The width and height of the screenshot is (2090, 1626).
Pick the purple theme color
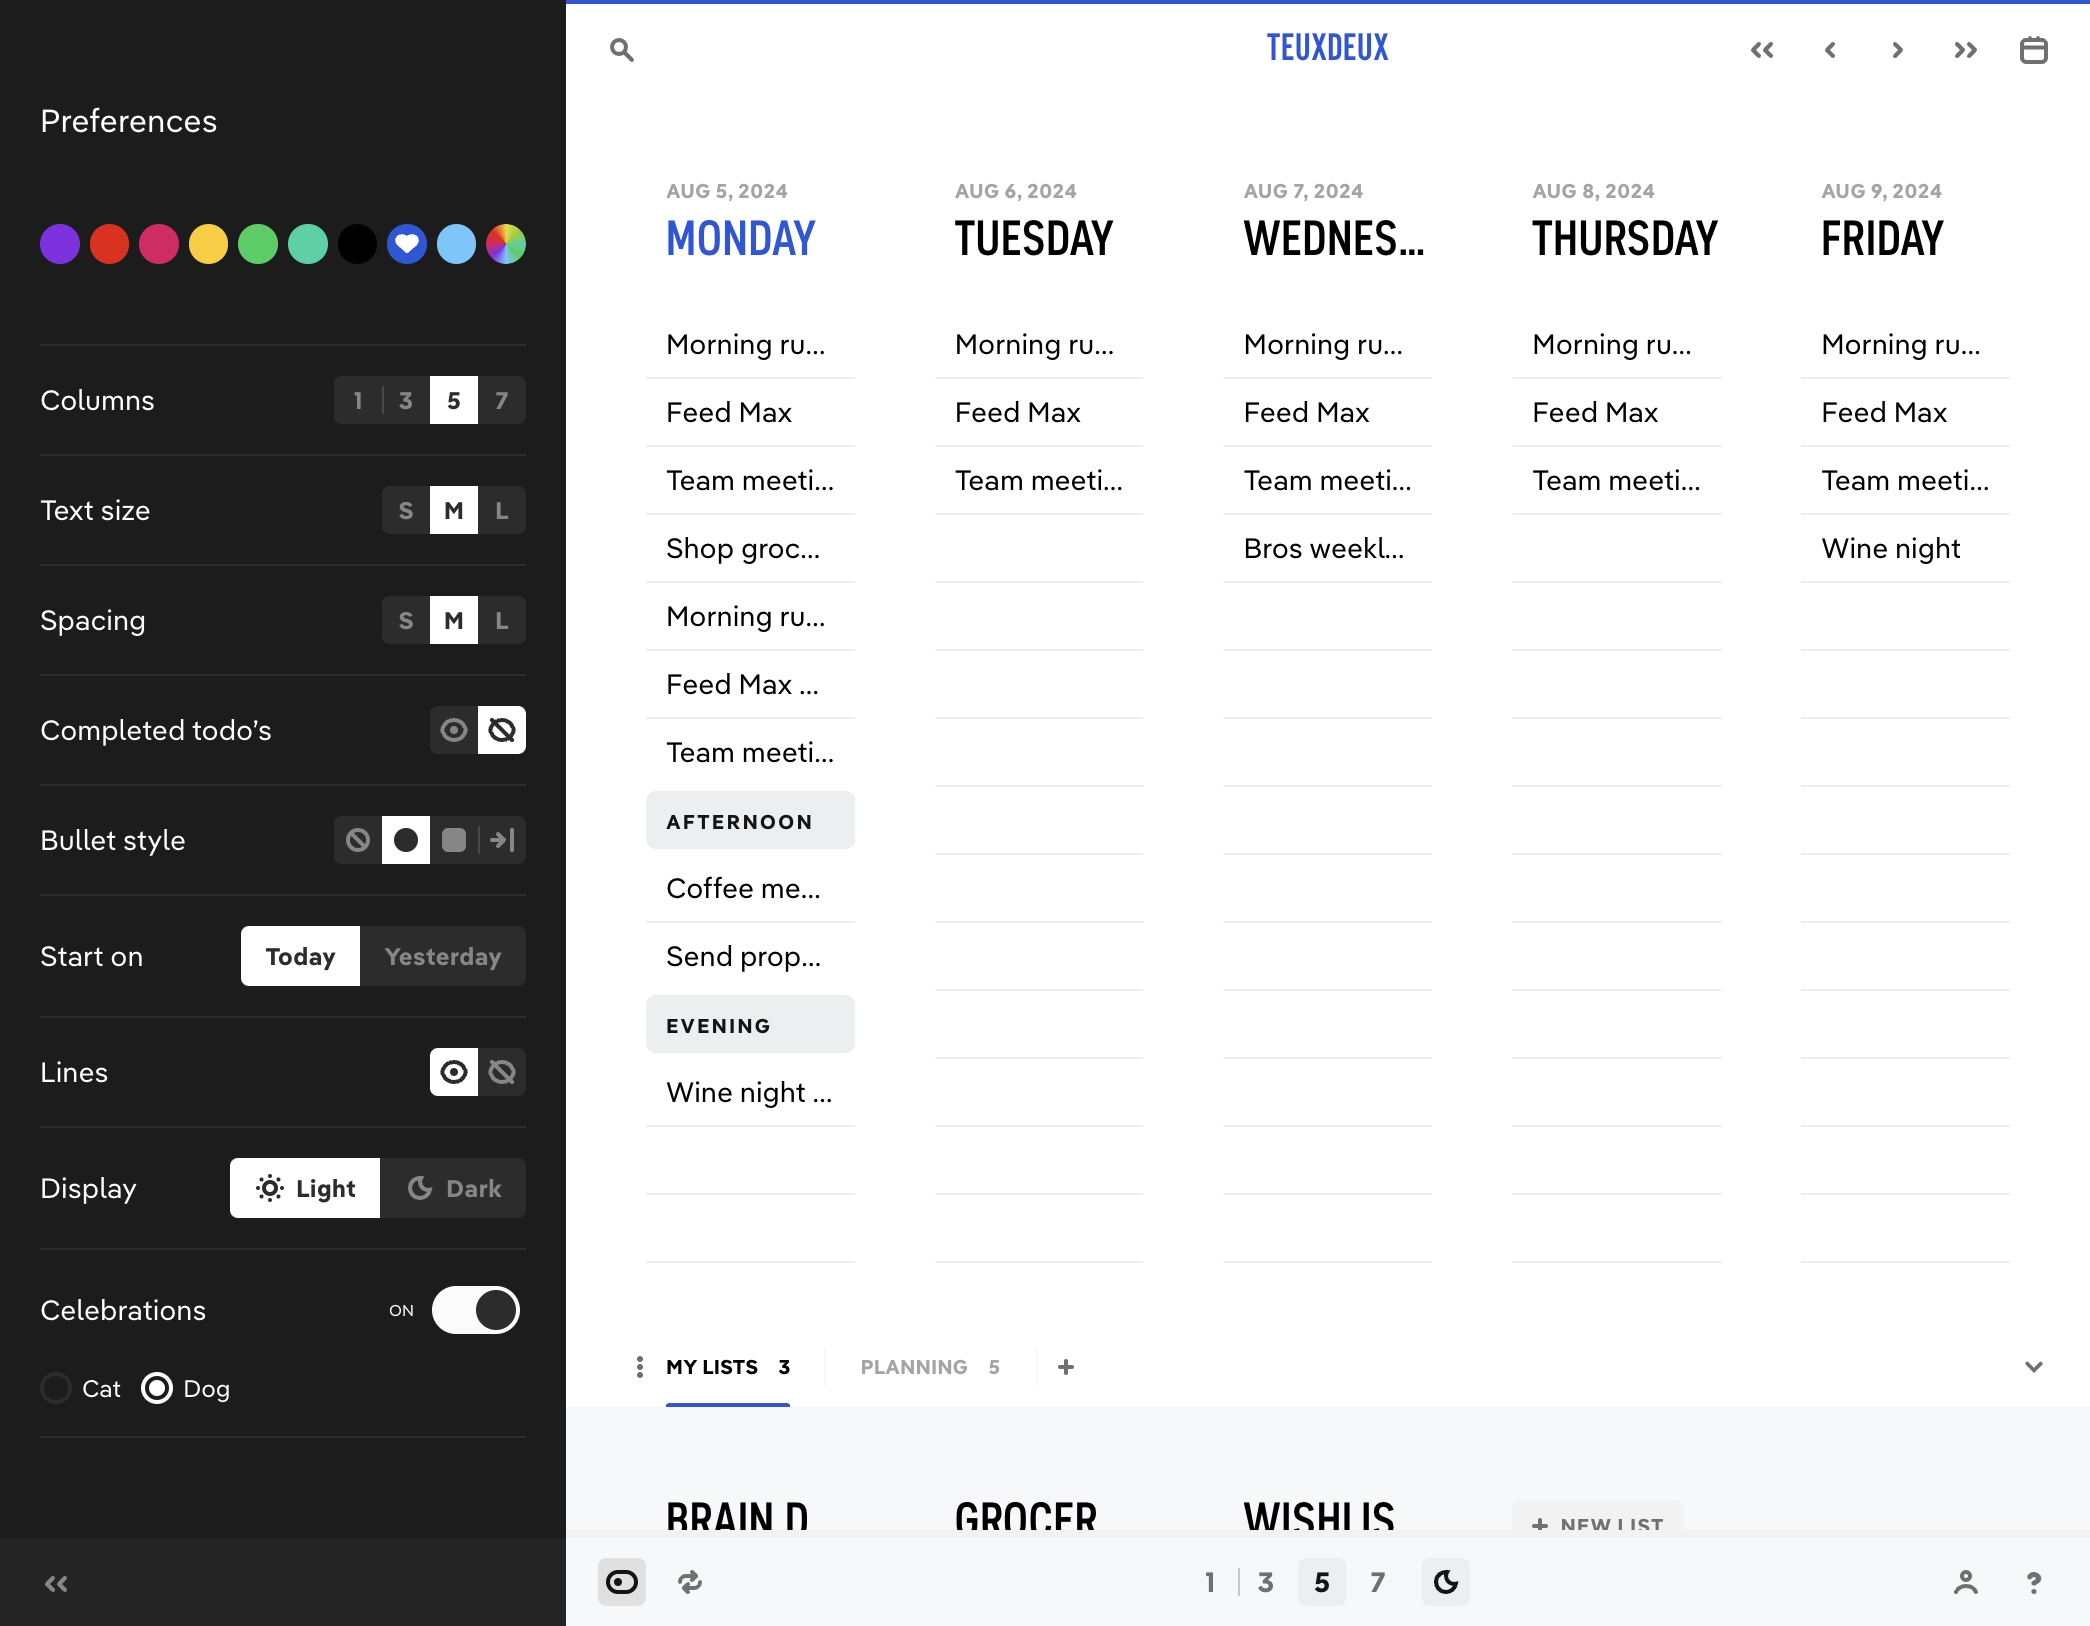point(60,244)
